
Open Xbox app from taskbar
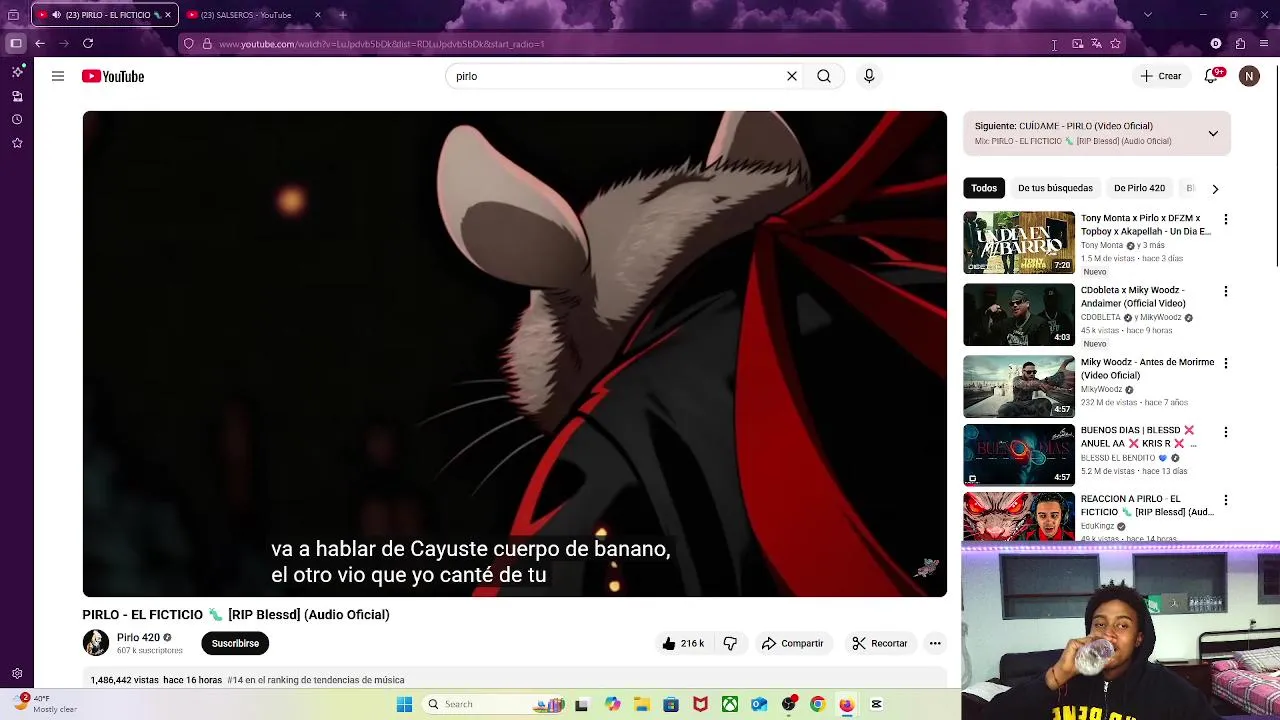tap(730, 704)
